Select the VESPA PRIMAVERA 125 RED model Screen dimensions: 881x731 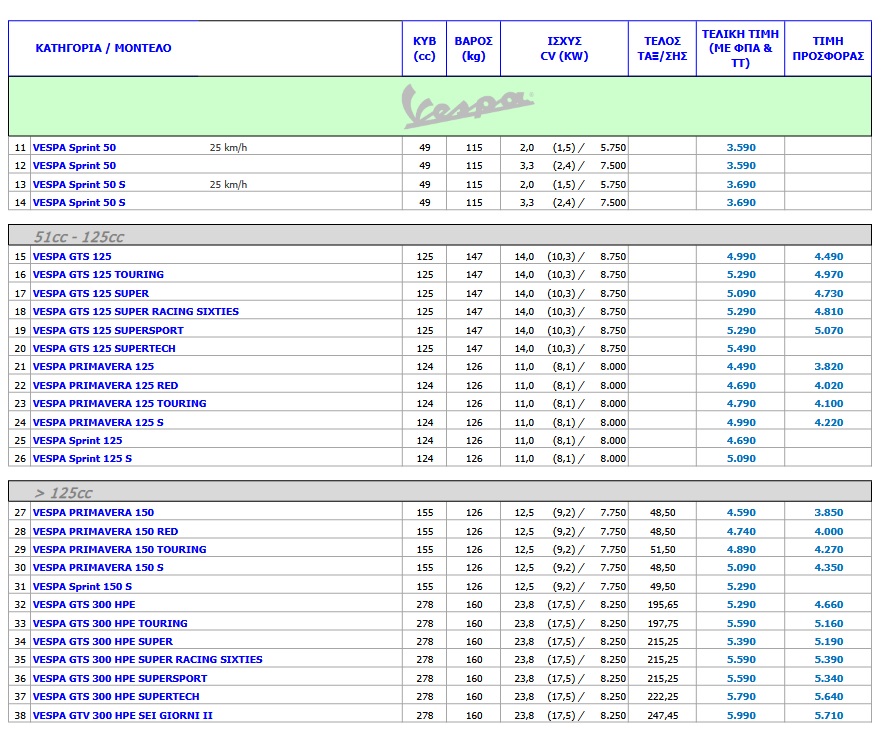click(106, 385)
